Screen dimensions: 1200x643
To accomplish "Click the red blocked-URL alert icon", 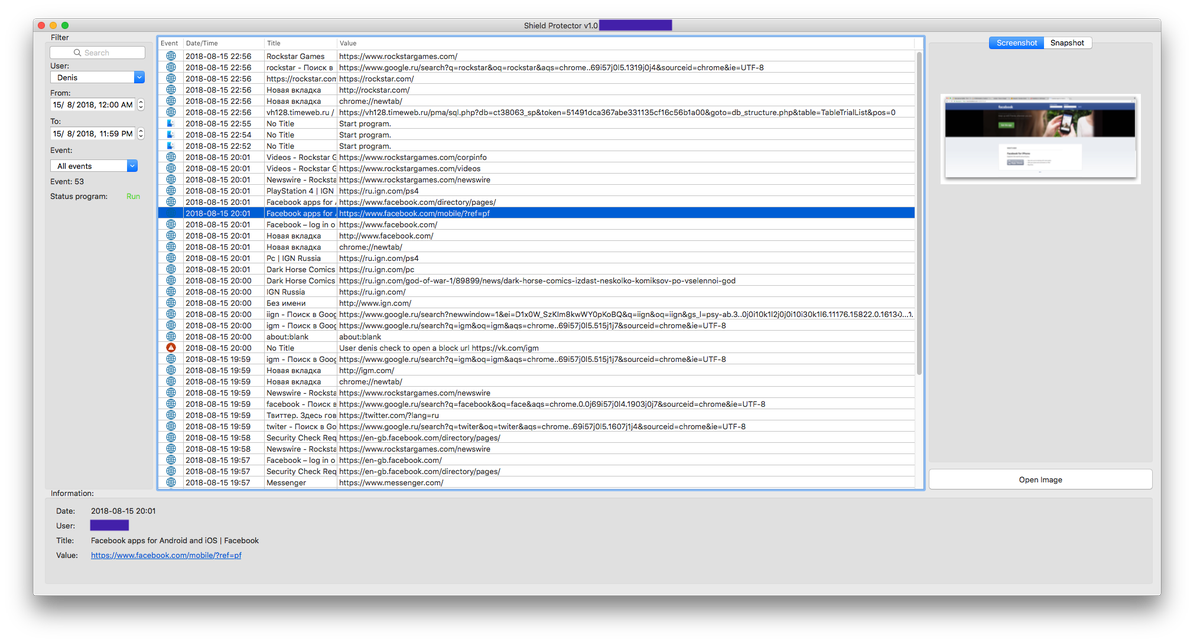I will [x=169, y=347].
